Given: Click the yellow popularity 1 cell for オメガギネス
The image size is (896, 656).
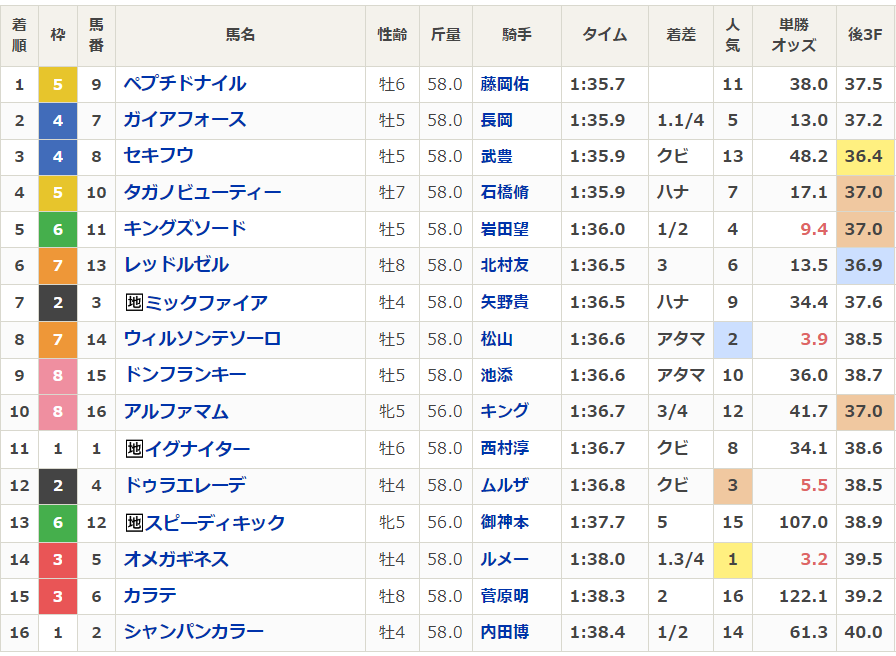Looking at the screenshot, I should (732, 559).
